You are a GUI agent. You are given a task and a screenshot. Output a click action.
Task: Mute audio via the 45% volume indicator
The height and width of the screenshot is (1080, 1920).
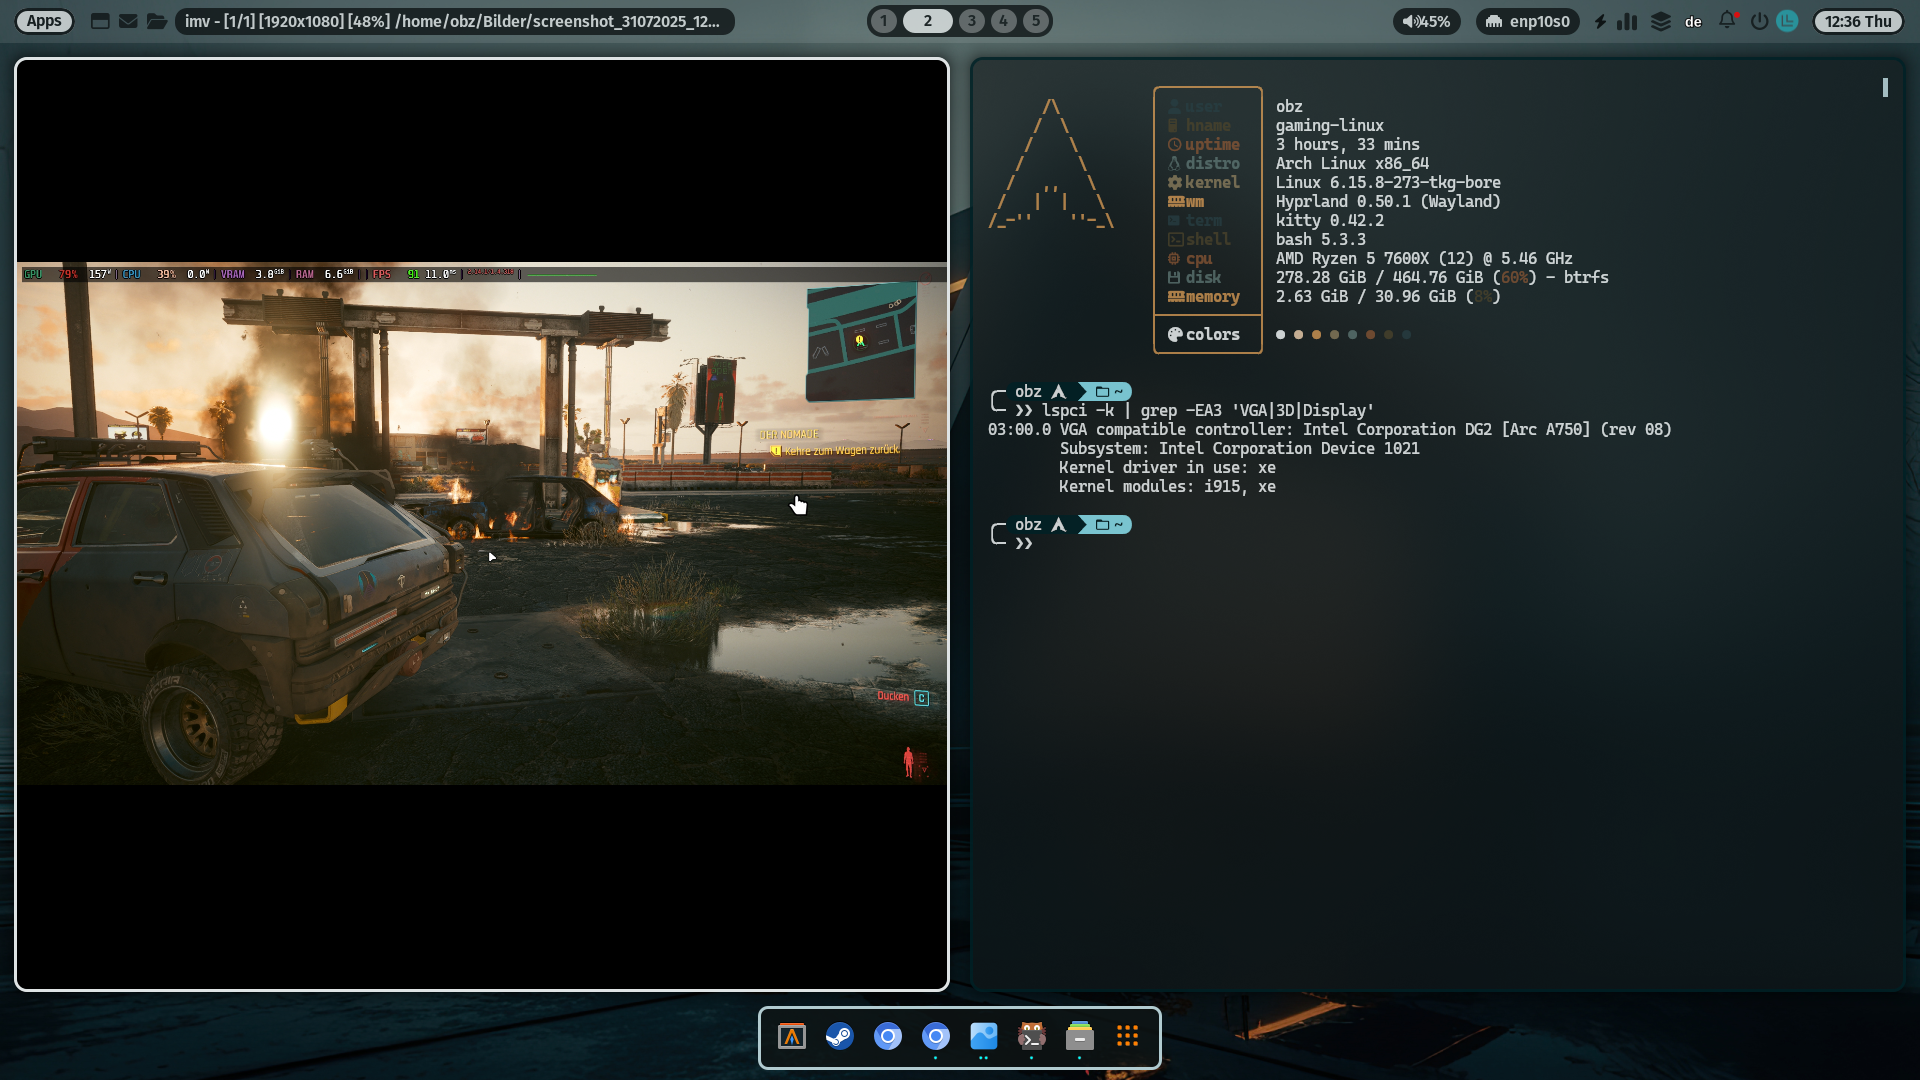(x=1426, y=20)
